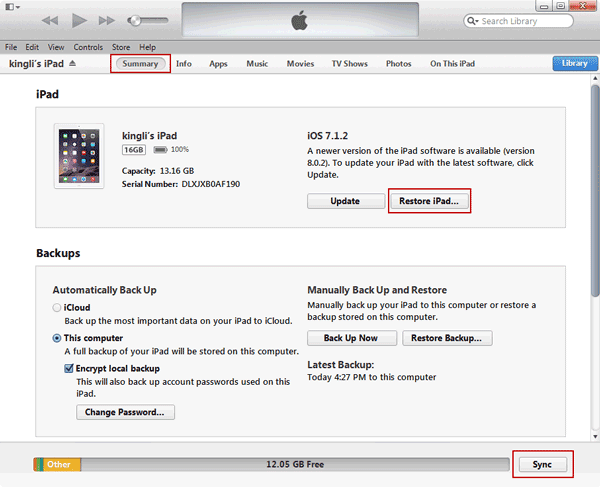Click the blue Library button
Viewport: 600px width, 487px height.
(x=575, y=64)
